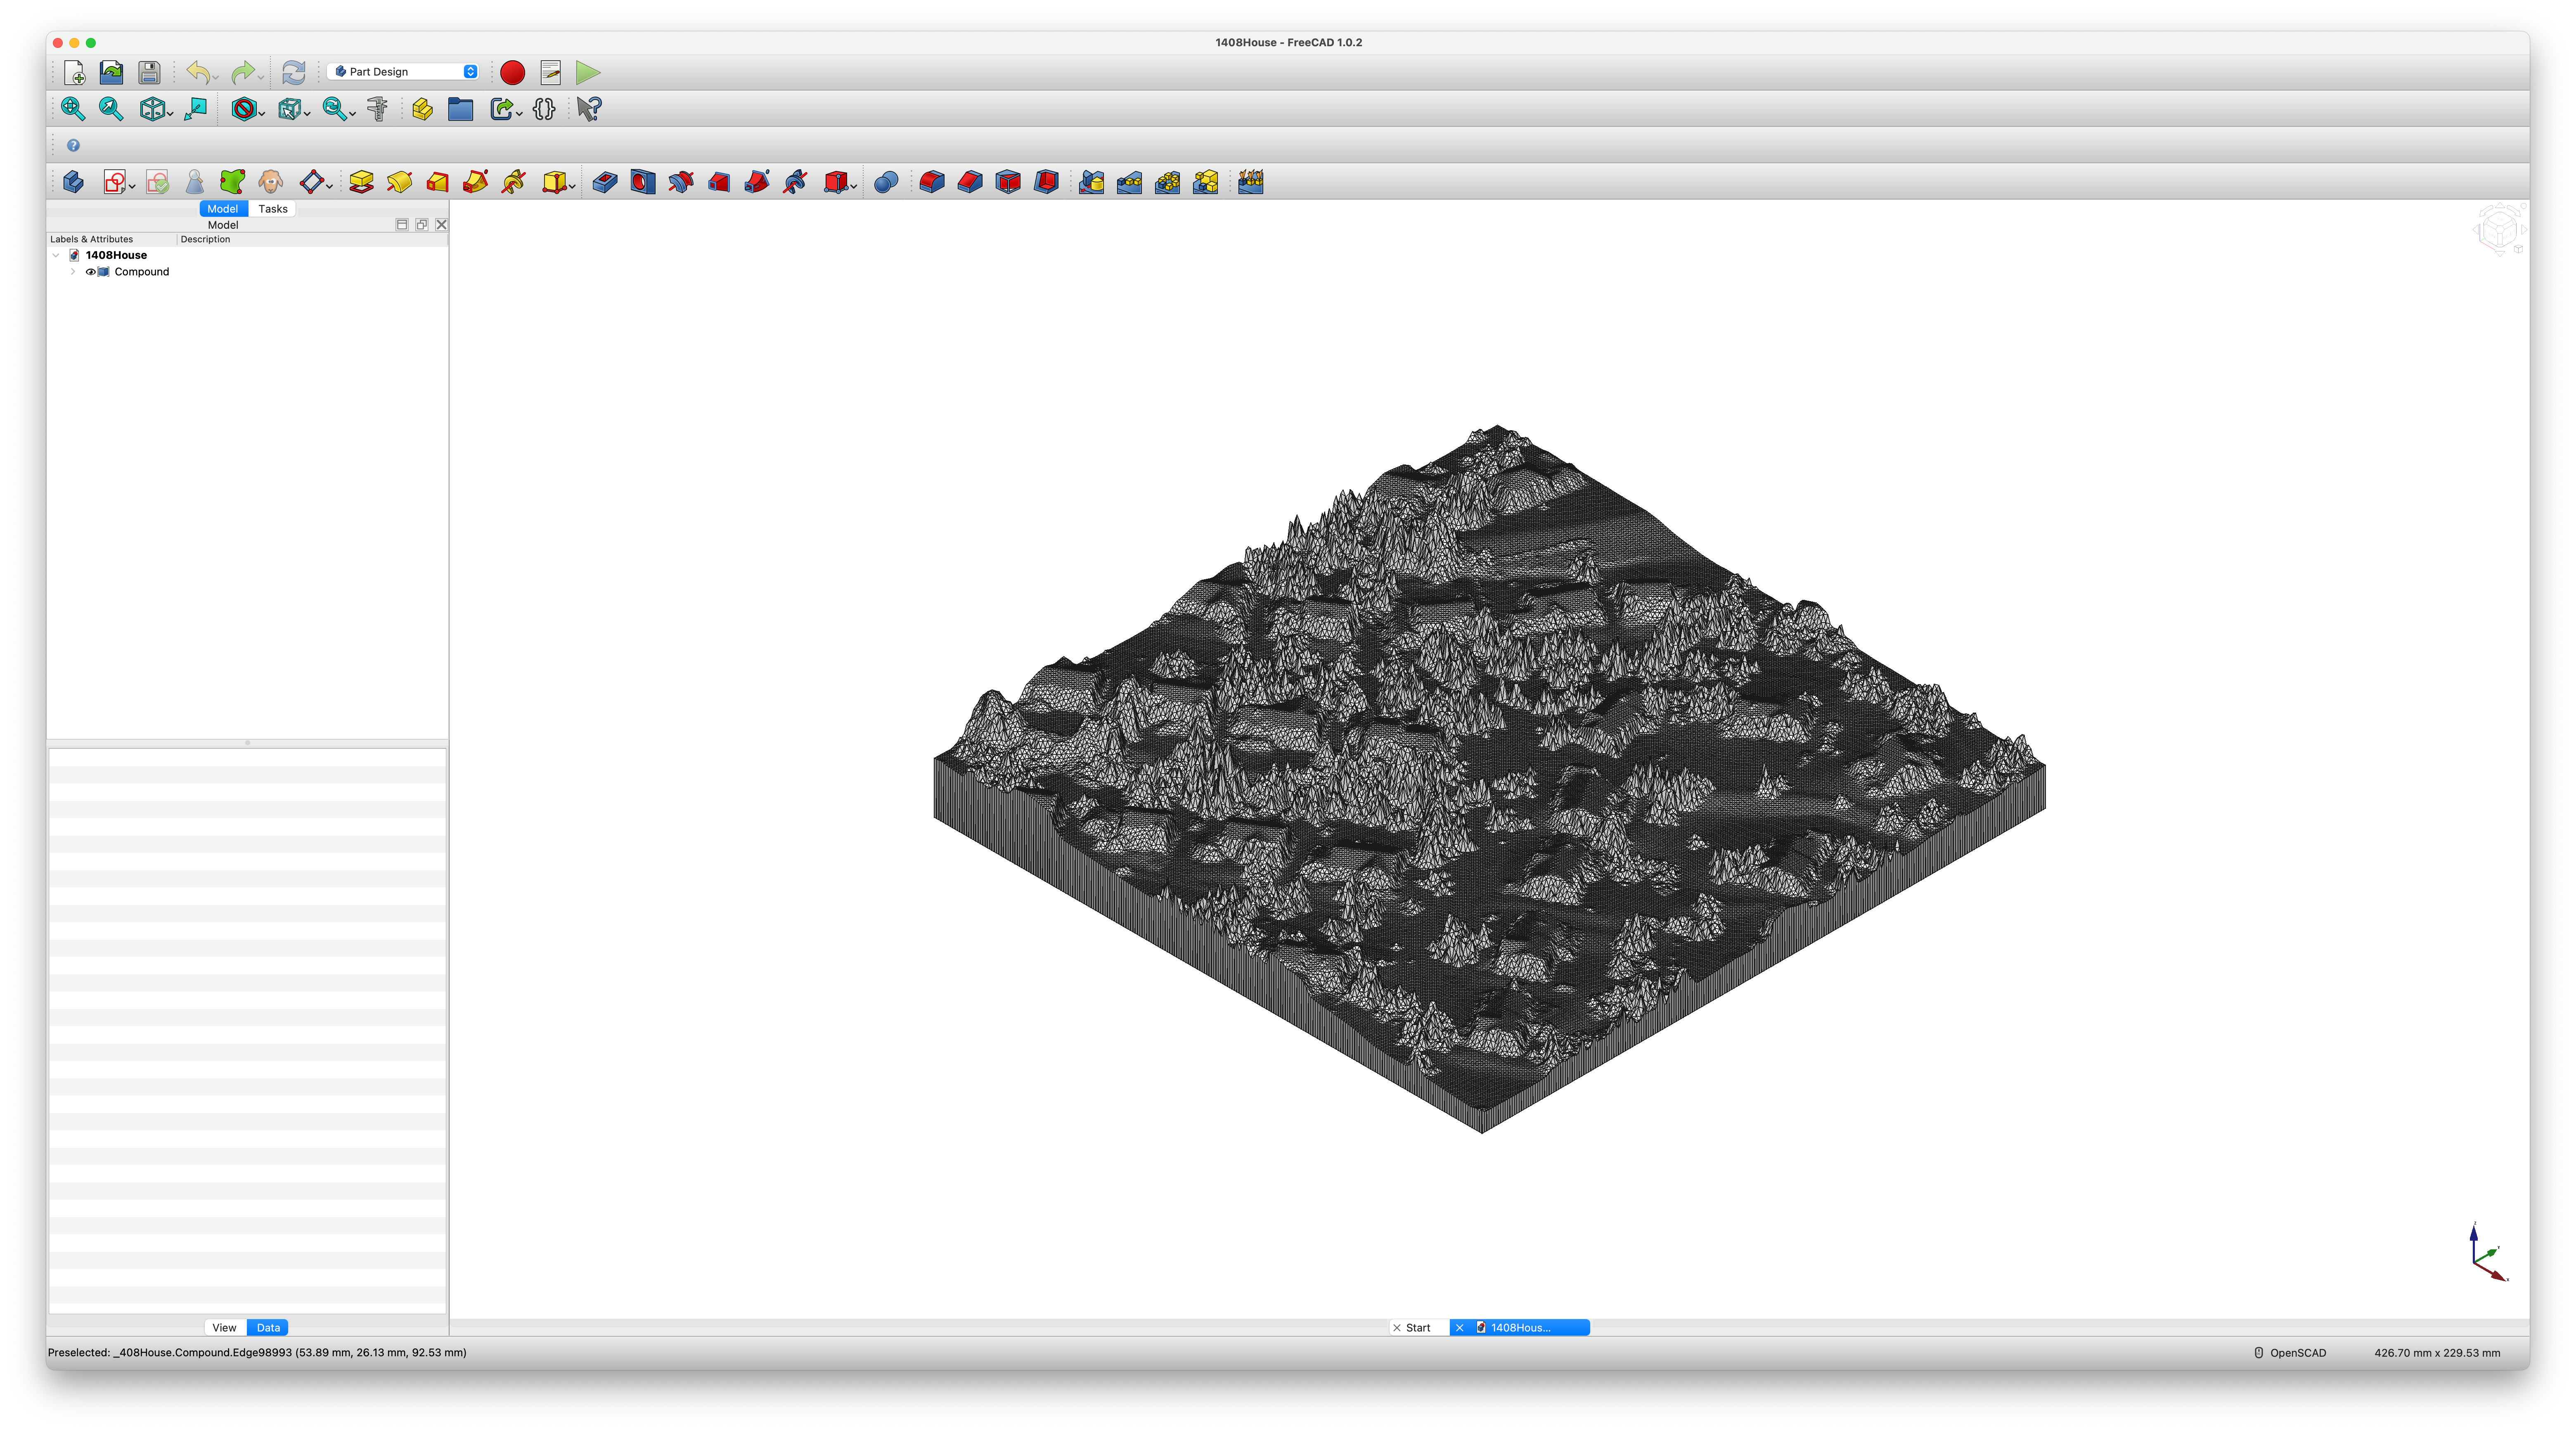Toggle visibility eye of Compound
Image resolution: width=2576 pixels, height=1431 pixels.
90,272
